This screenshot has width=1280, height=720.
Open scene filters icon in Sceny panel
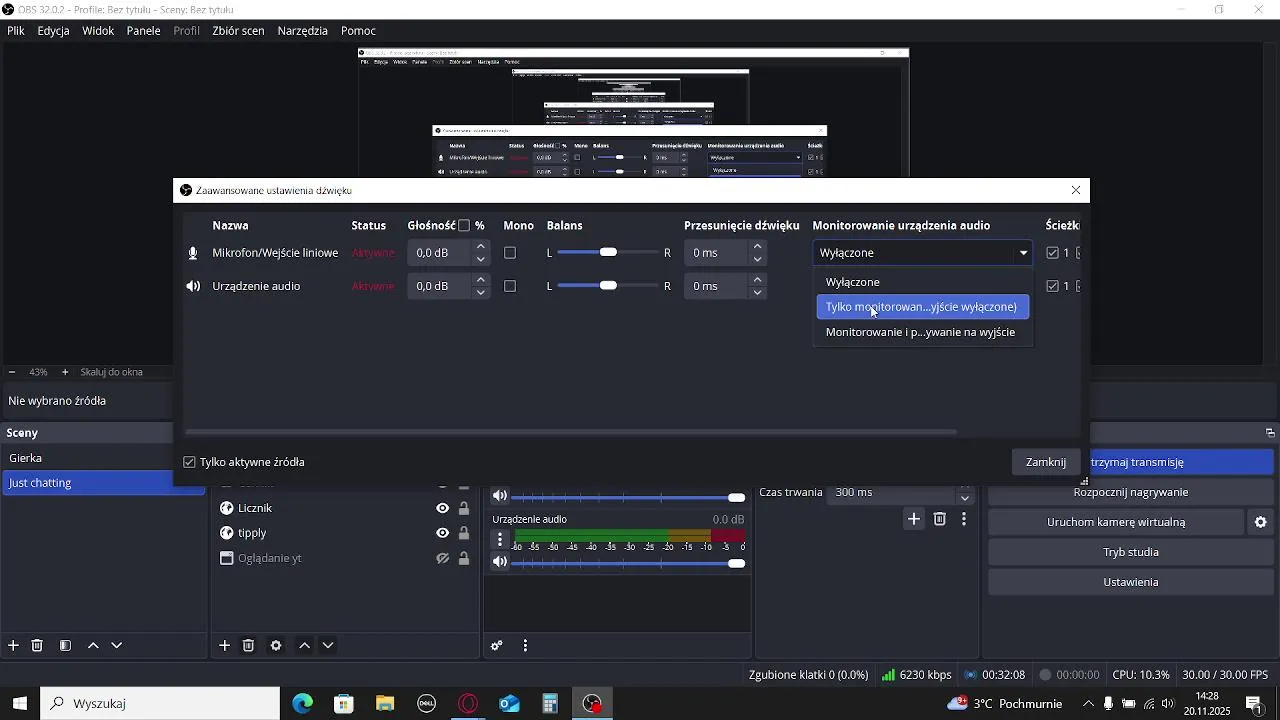65,646
